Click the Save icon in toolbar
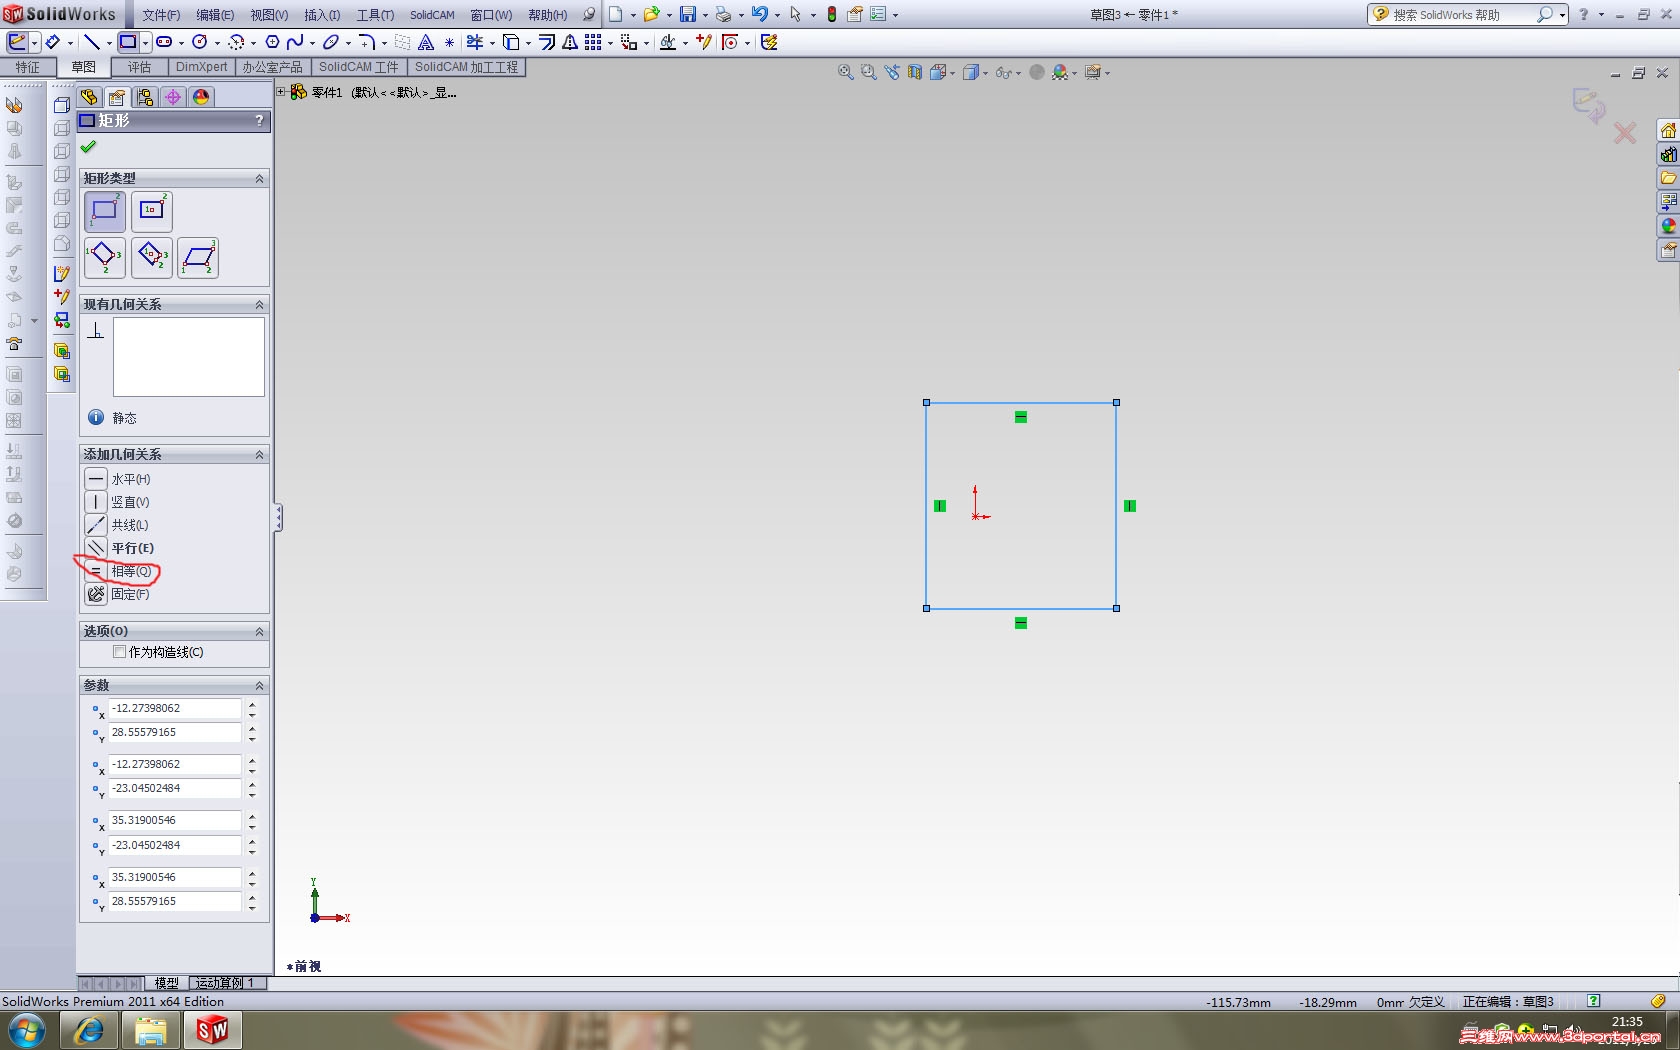1680x1050 pixels. 688,14
